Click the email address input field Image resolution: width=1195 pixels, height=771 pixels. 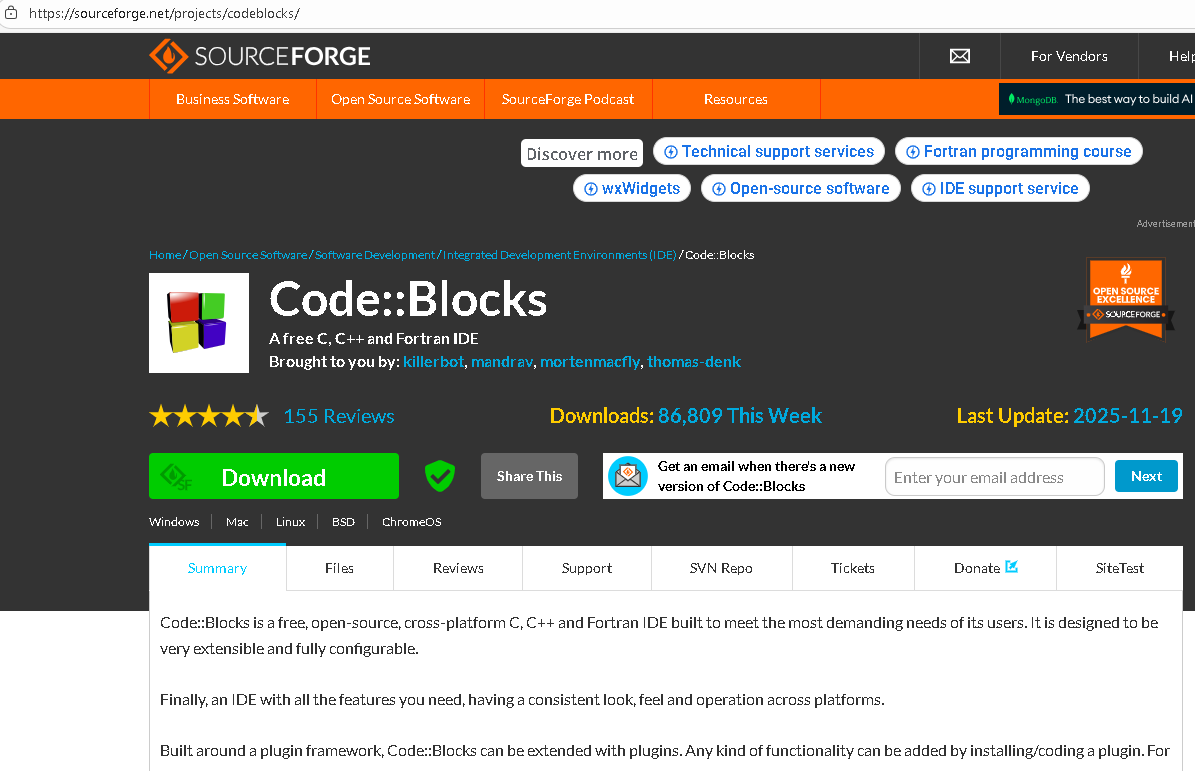[x=994, y=477]
